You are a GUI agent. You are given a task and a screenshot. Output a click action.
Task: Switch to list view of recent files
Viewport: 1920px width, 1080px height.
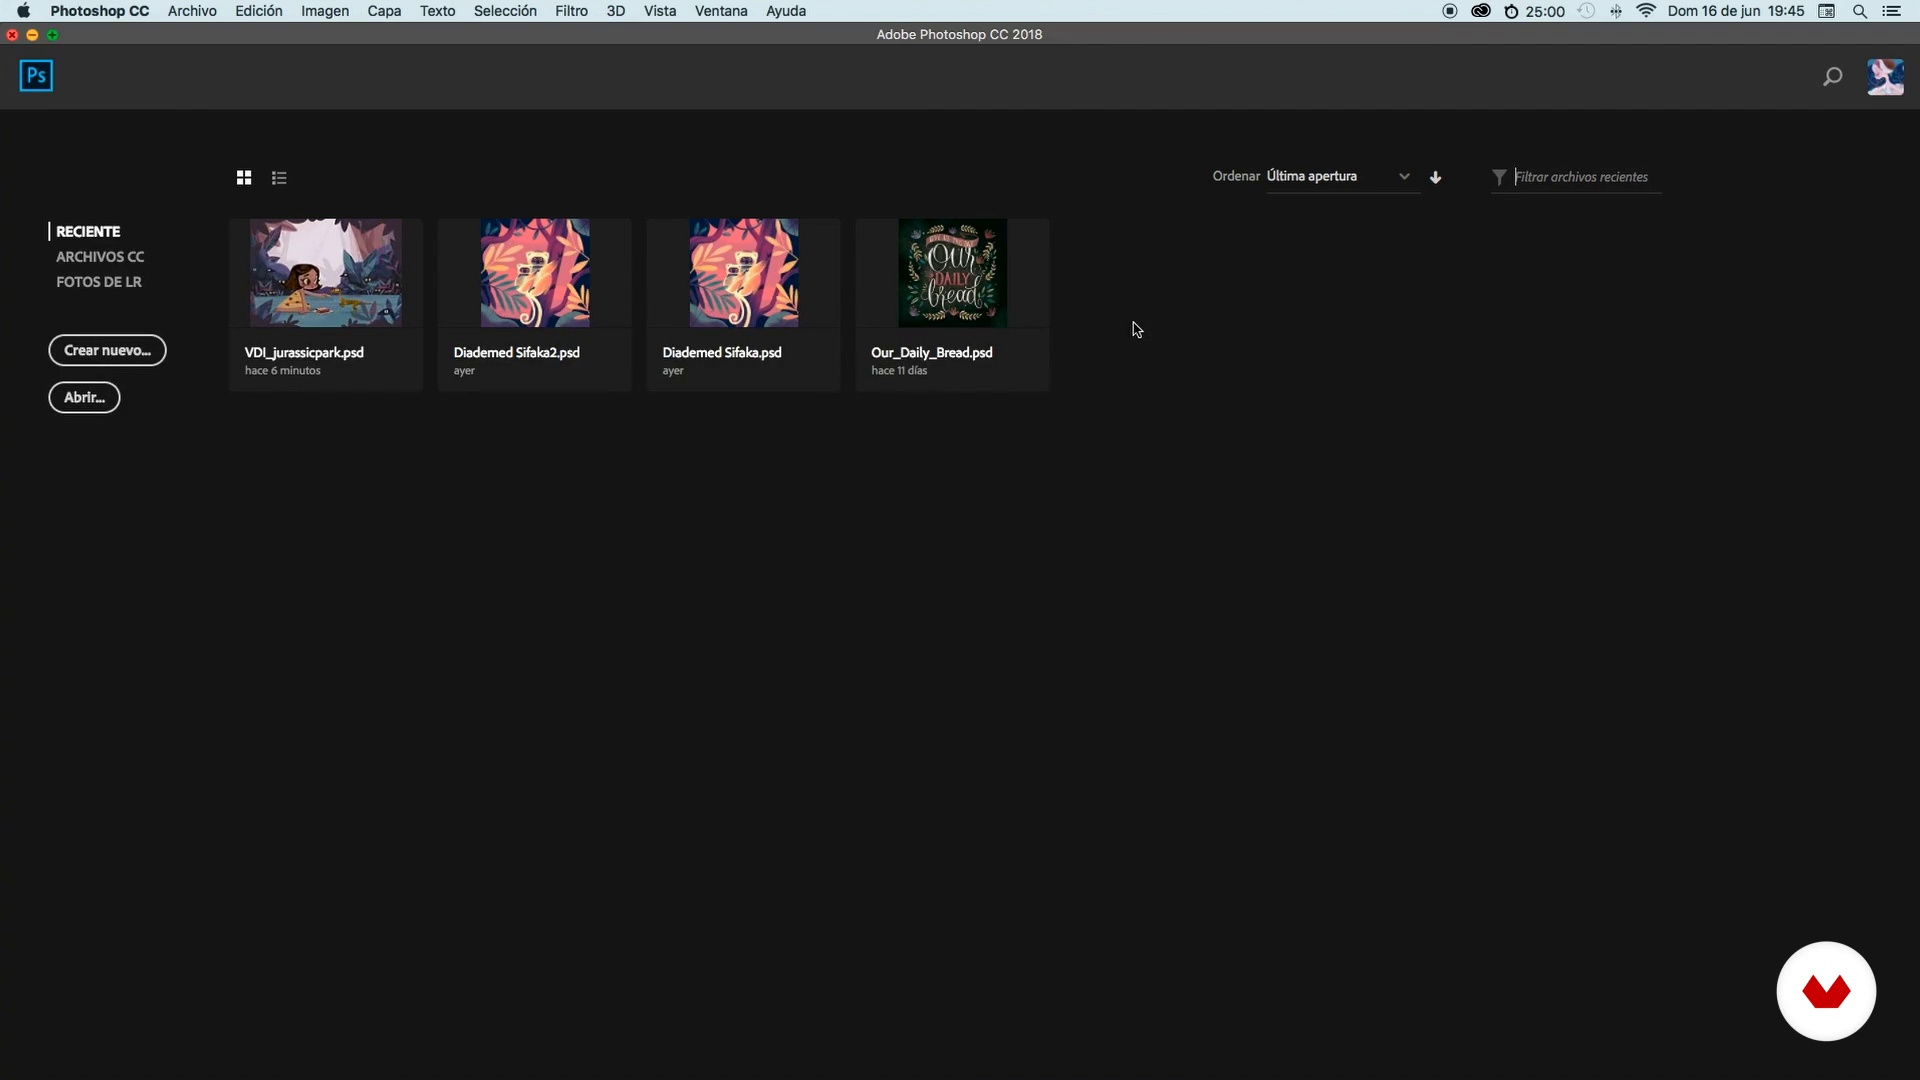pos(279,178)
